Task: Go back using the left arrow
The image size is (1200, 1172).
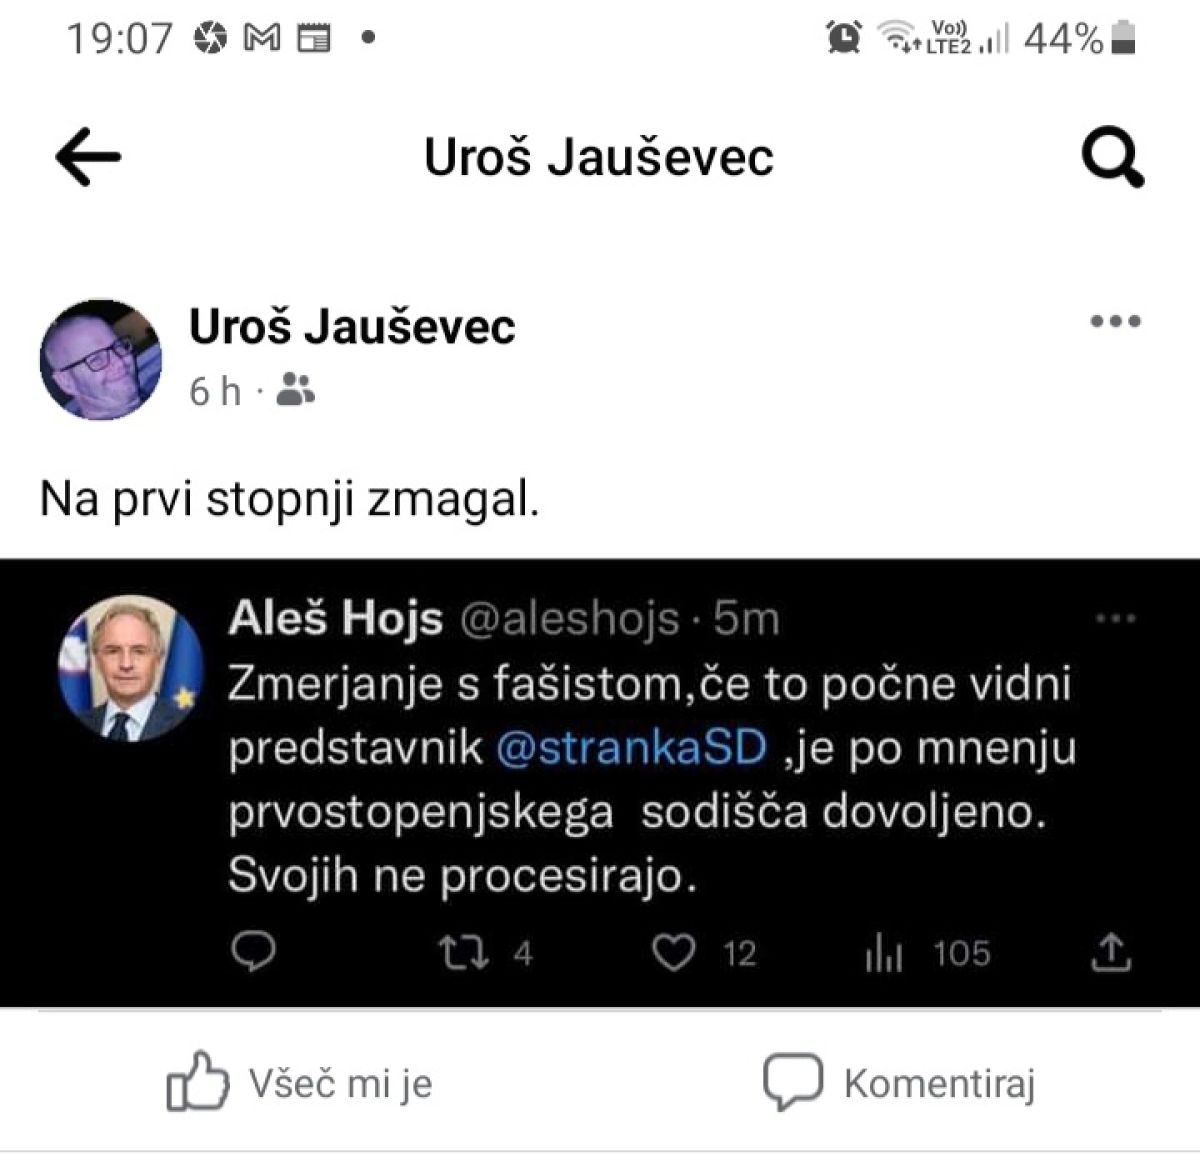Action: [88, 157]
